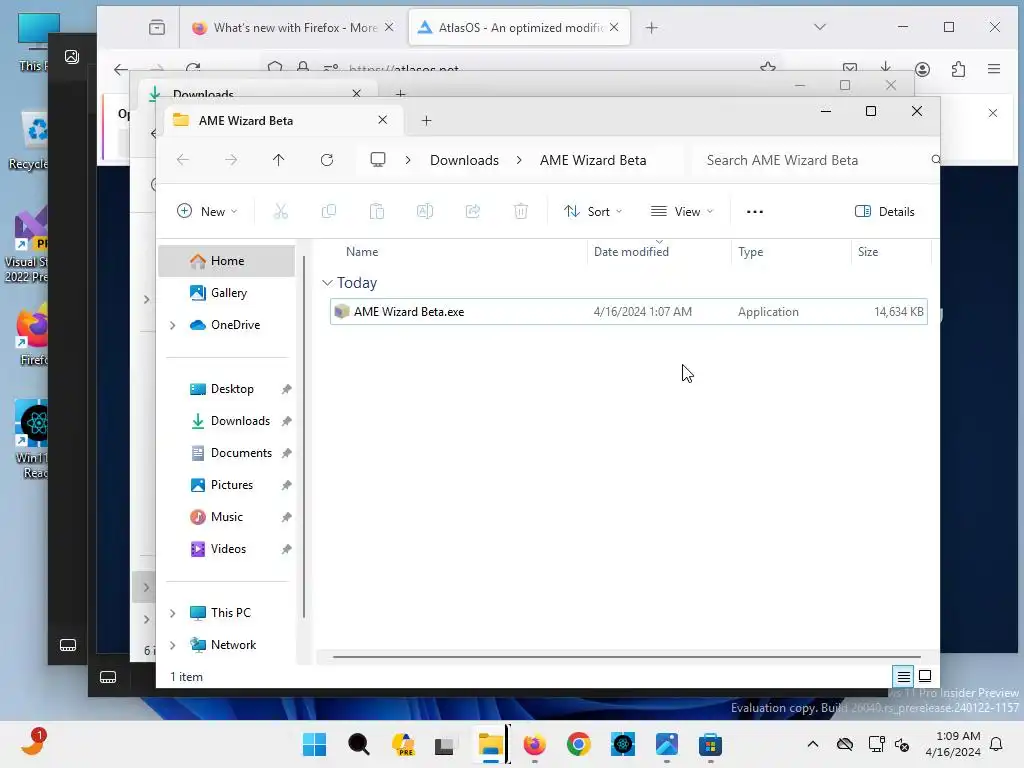Click the Paste clipboard icon in Explorer toolbar

377,211
